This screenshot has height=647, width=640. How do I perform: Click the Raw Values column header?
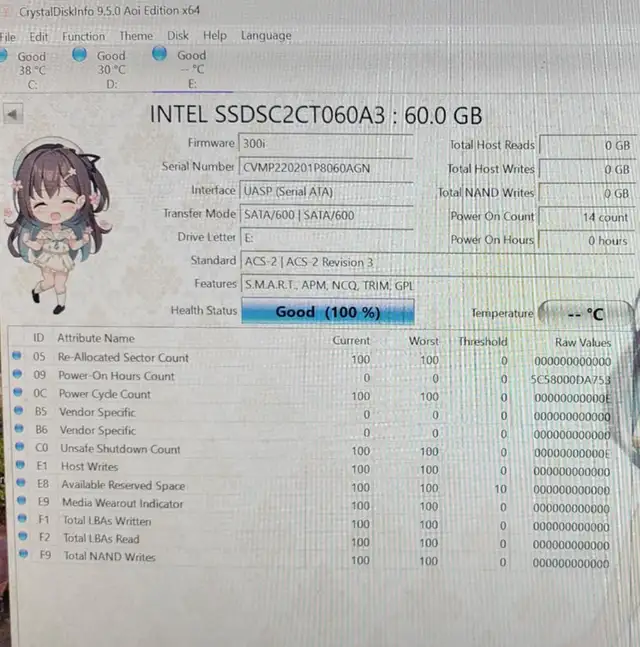click(x=583, y=342)
